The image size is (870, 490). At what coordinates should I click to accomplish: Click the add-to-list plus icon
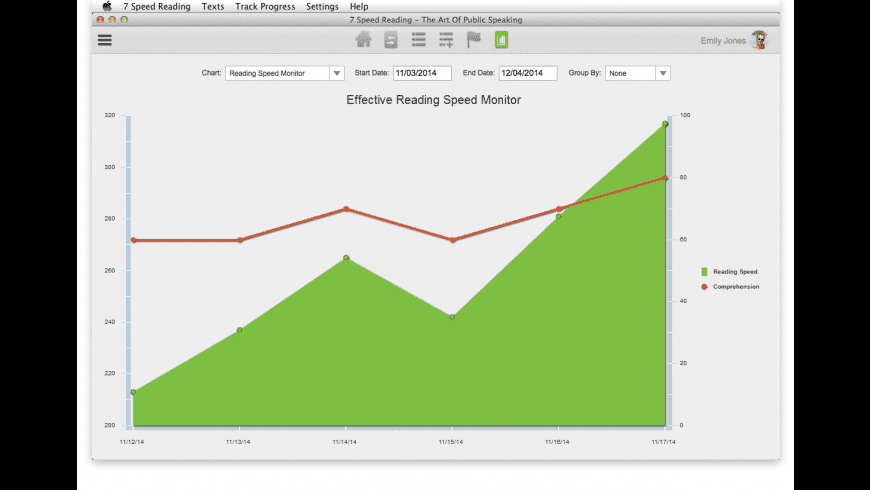(x=446, y=40)
